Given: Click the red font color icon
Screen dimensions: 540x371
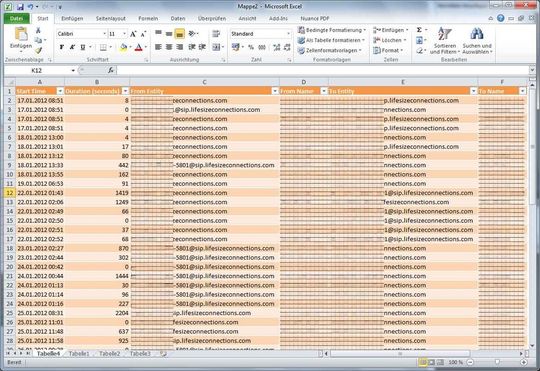Looking at the screenshot, I should [x=138, y=47].
